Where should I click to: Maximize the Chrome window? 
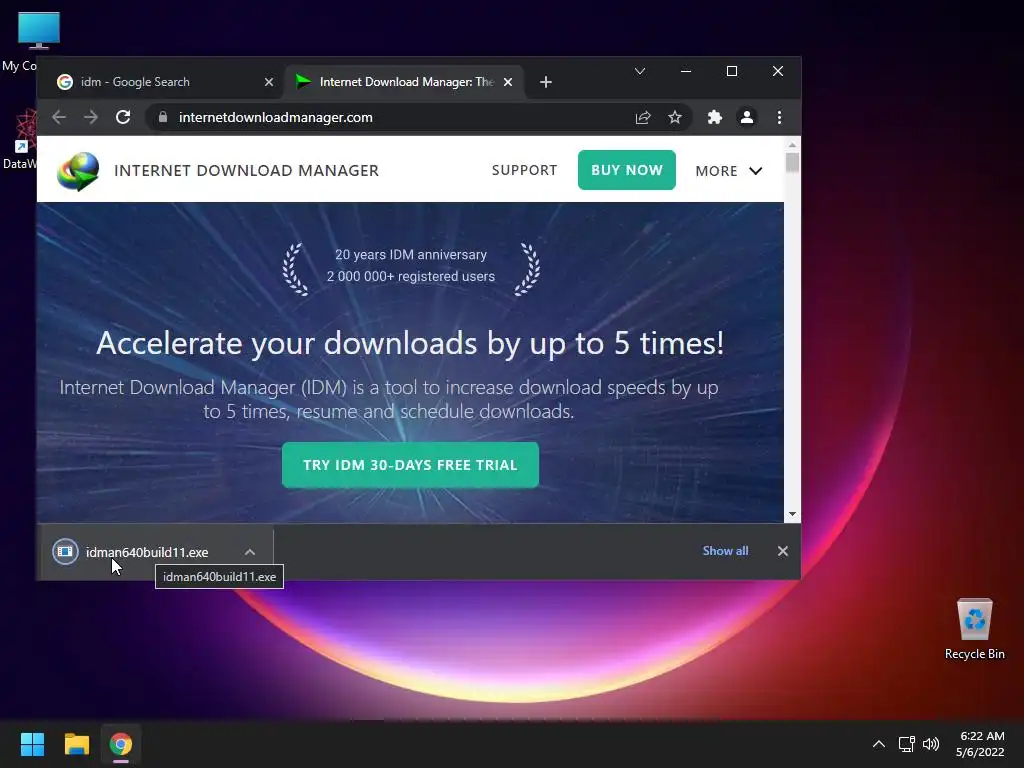pos(732,71)
